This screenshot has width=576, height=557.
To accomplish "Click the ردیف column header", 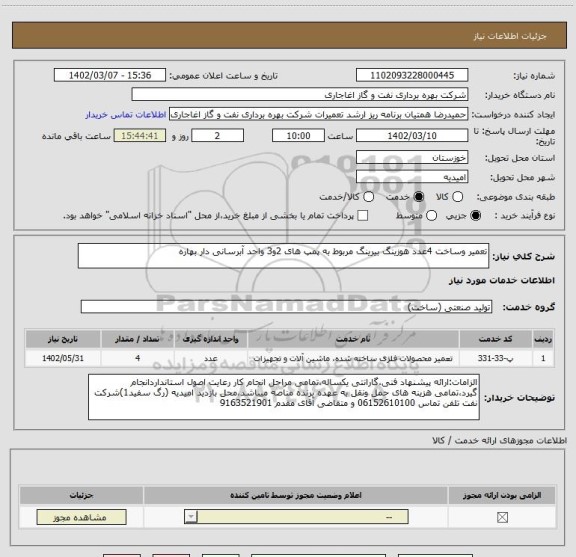I will tap(543, 339).
